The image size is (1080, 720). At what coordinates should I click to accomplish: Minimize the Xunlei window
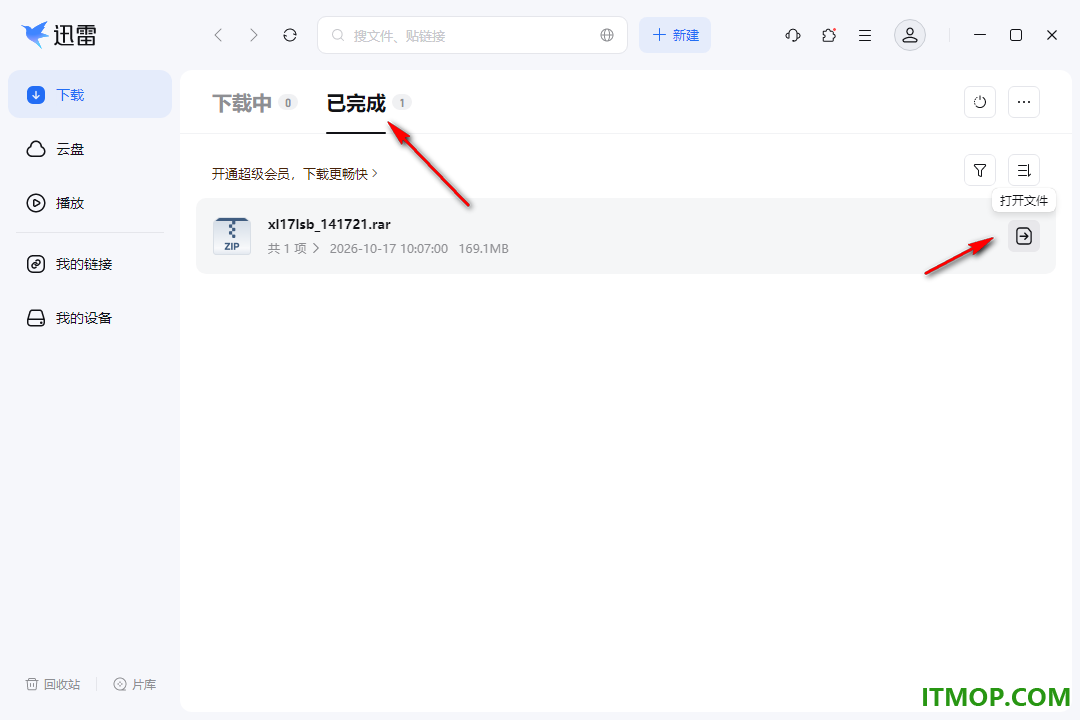[980, 34]
